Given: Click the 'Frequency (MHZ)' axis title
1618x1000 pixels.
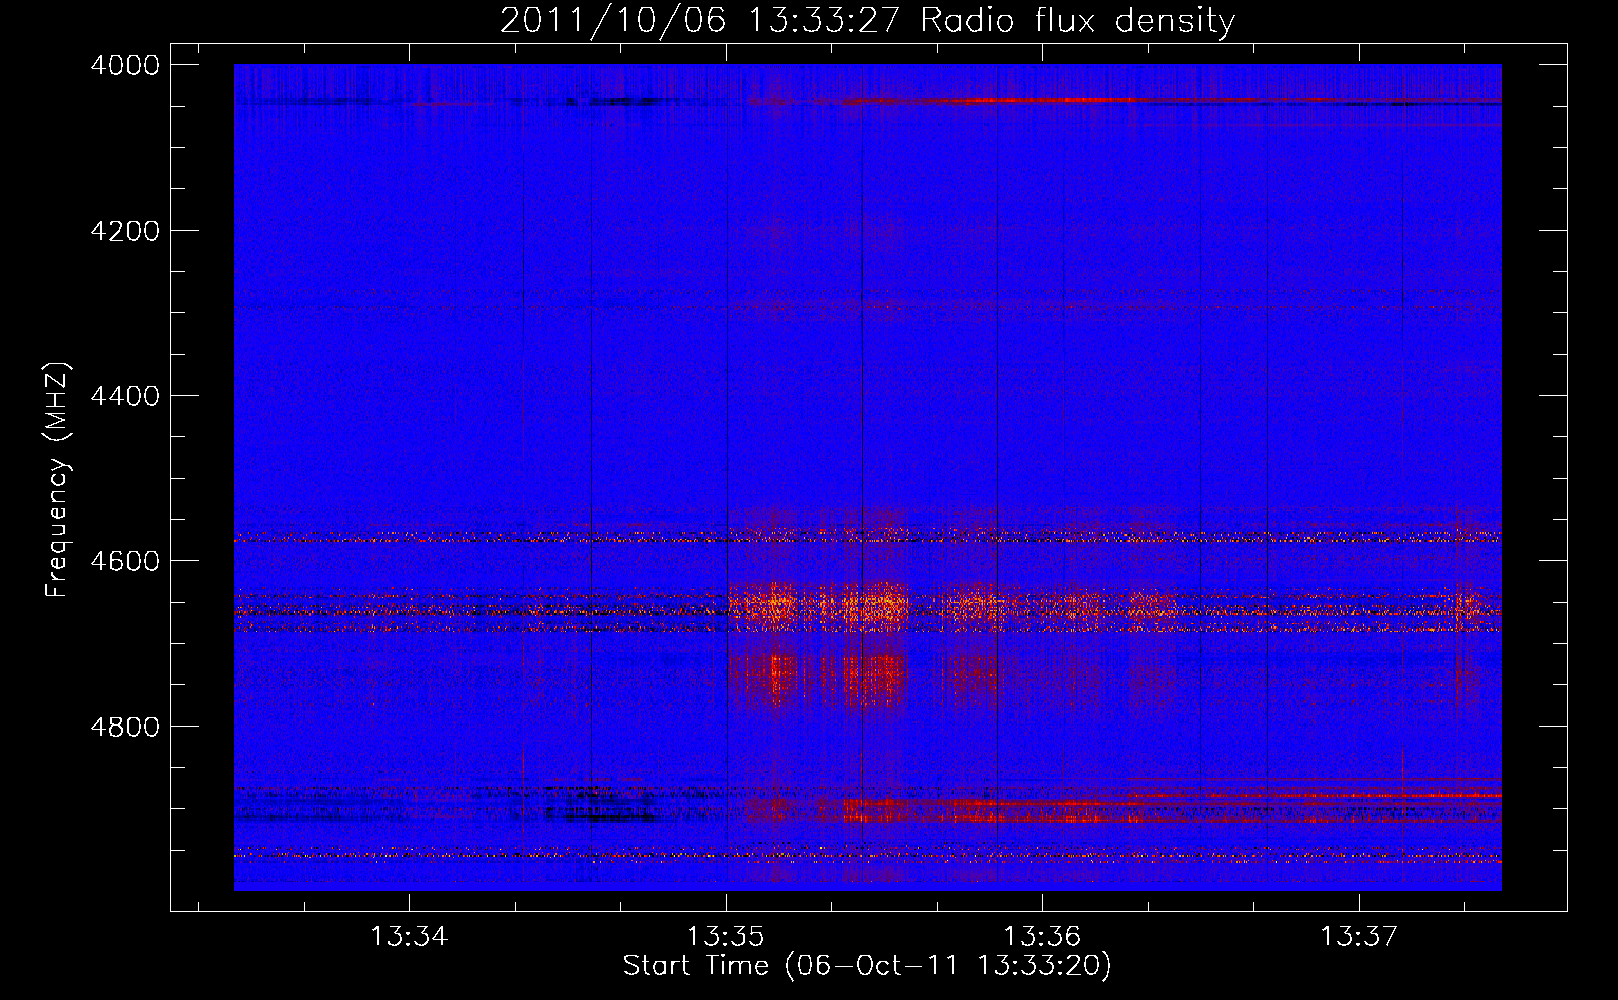Looking at the screenshot, I should click(58, 480).
